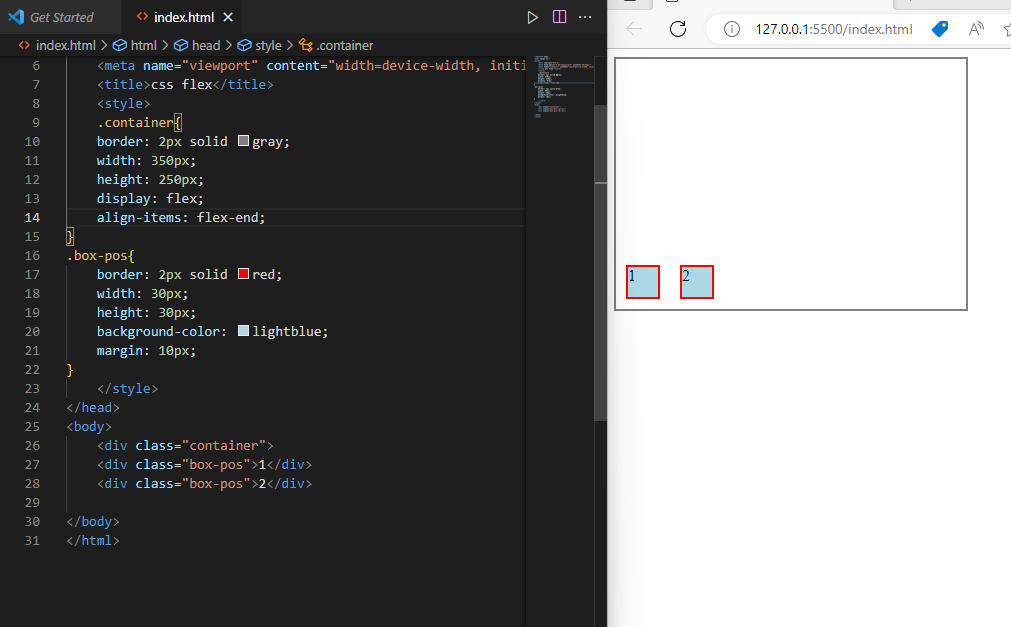The image size is (1011, 627).
Task: Click the red color swatch on line 17
Action: coord(243,274)
